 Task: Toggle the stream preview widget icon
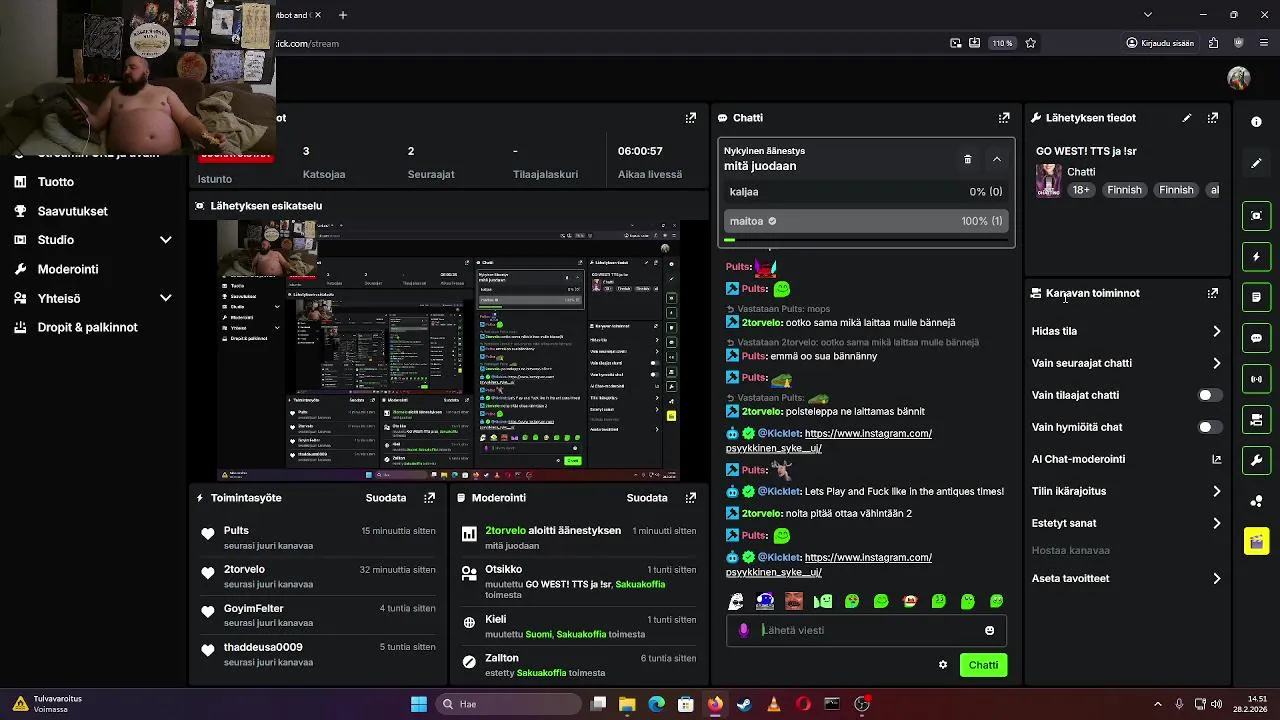[1256, 216]
